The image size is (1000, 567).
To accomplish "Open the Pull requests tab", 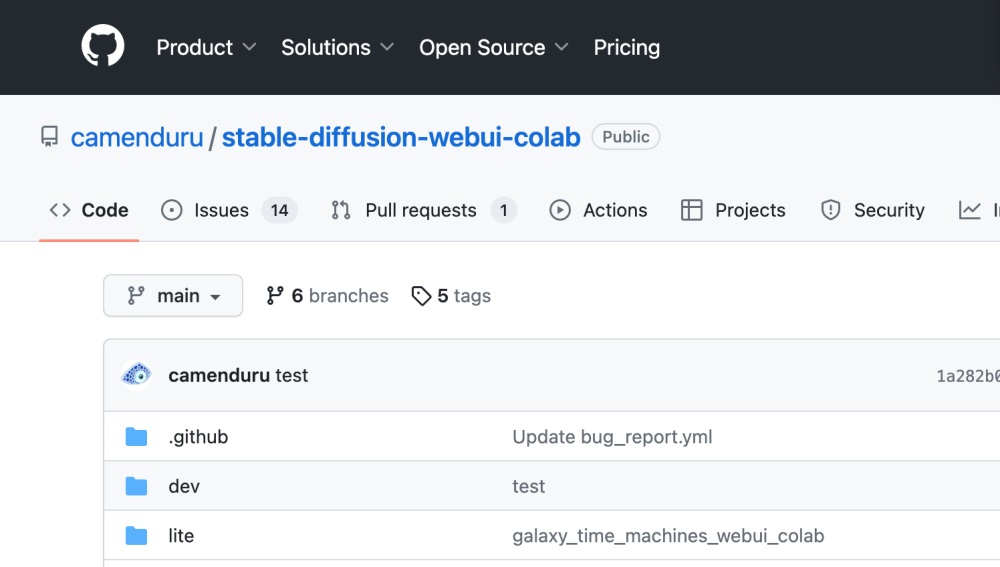I will 423,210.
